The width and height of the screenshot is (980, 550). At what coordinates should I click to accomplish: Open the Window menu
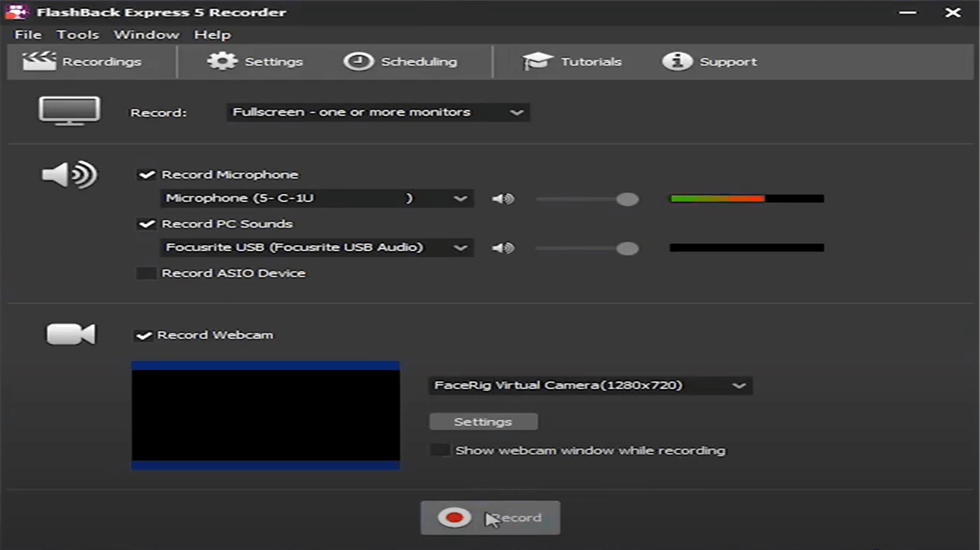coord(146,34)
